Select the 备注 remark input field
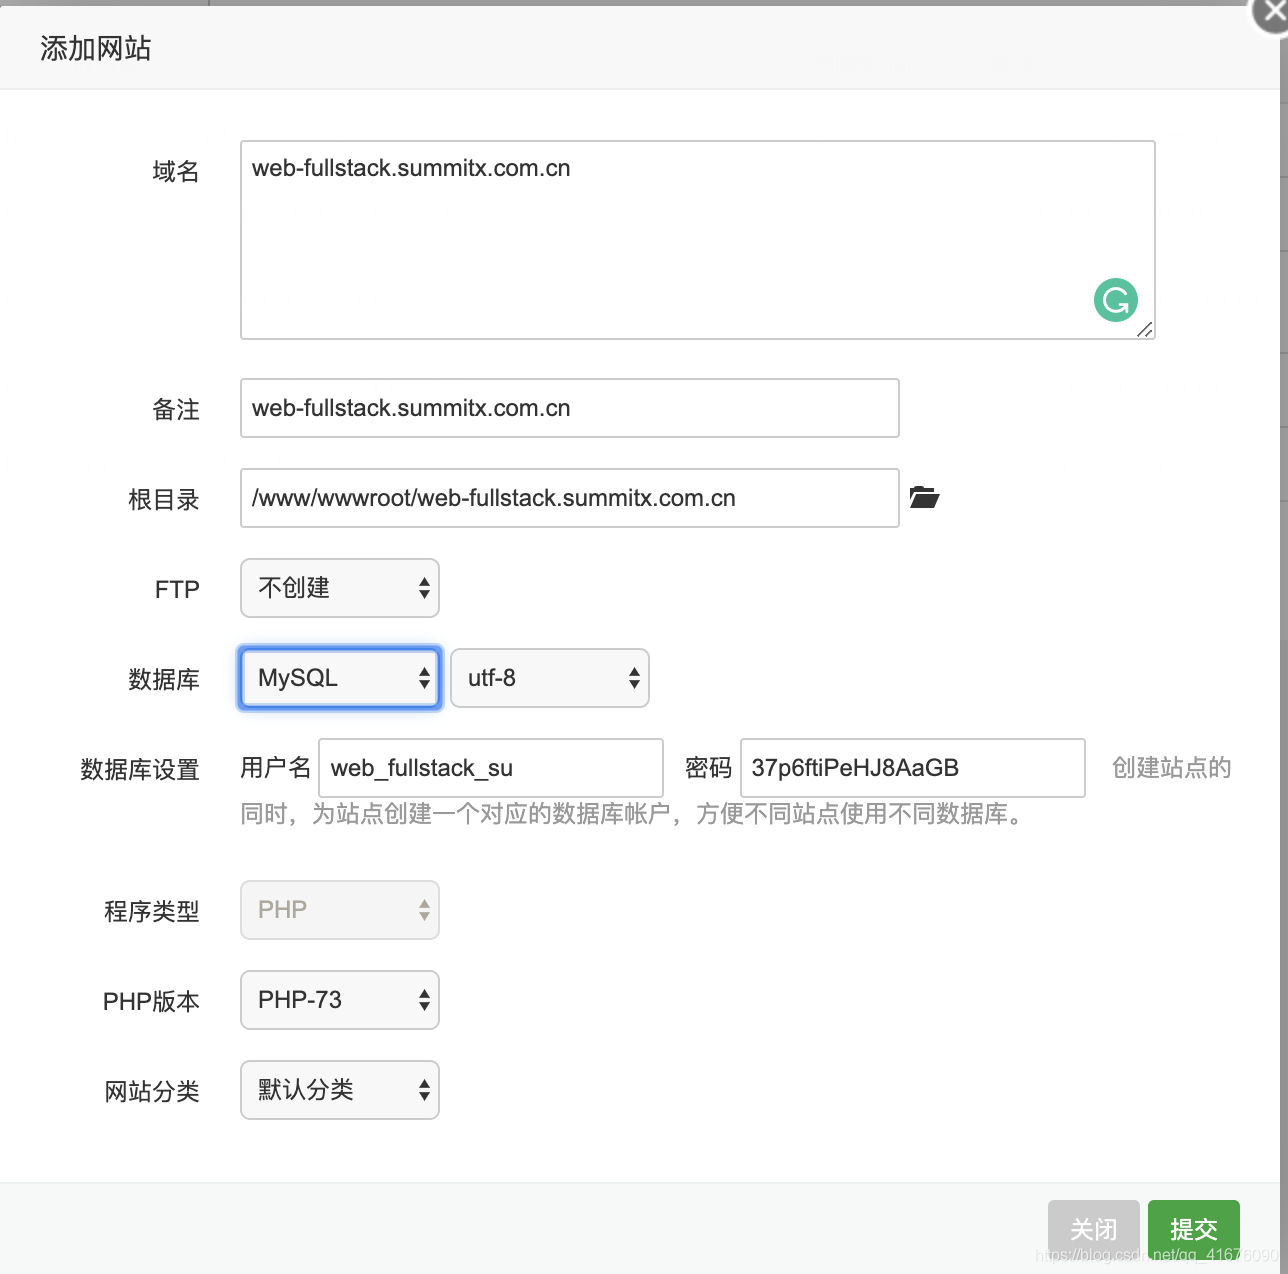The height and width of the screenshot is (1274, 1288). (568, 408)
